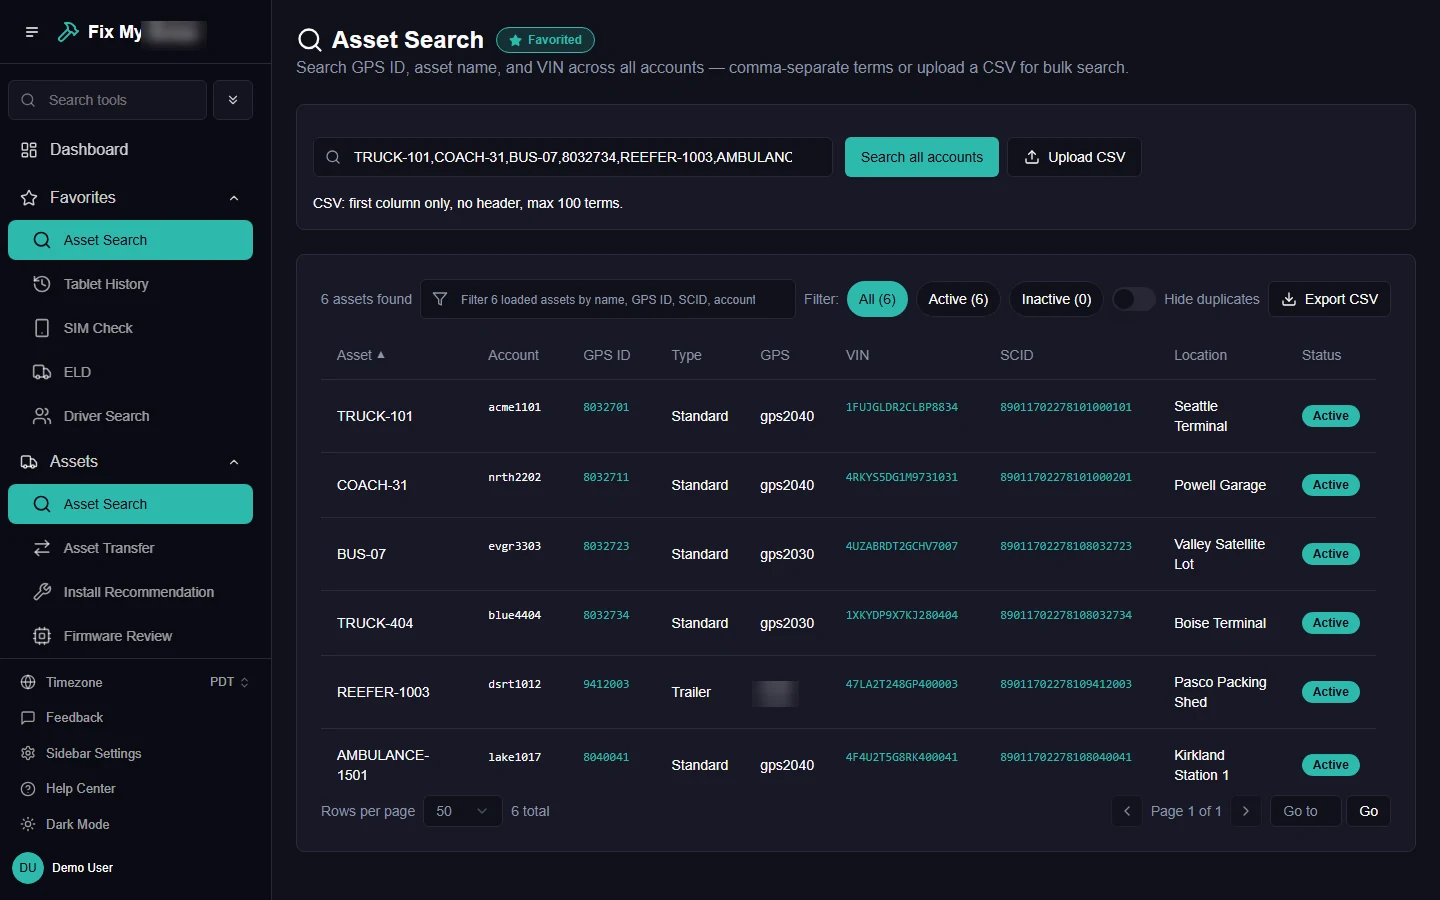The height and width of the screenshot is (900, 1440).
Task: Open SIM Check via its SIM card icon
Action: (42, 328)
